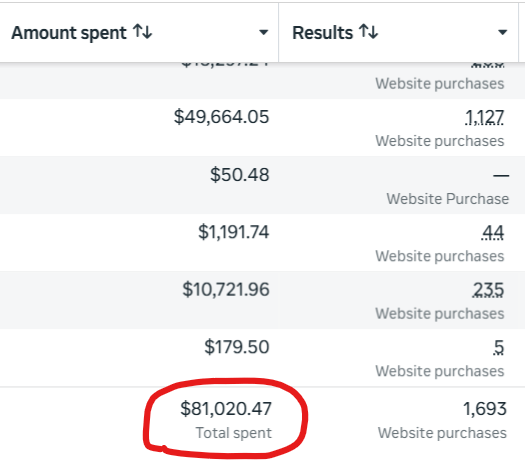Click the $81,020.47 total spent value

(x=226, y=409)
